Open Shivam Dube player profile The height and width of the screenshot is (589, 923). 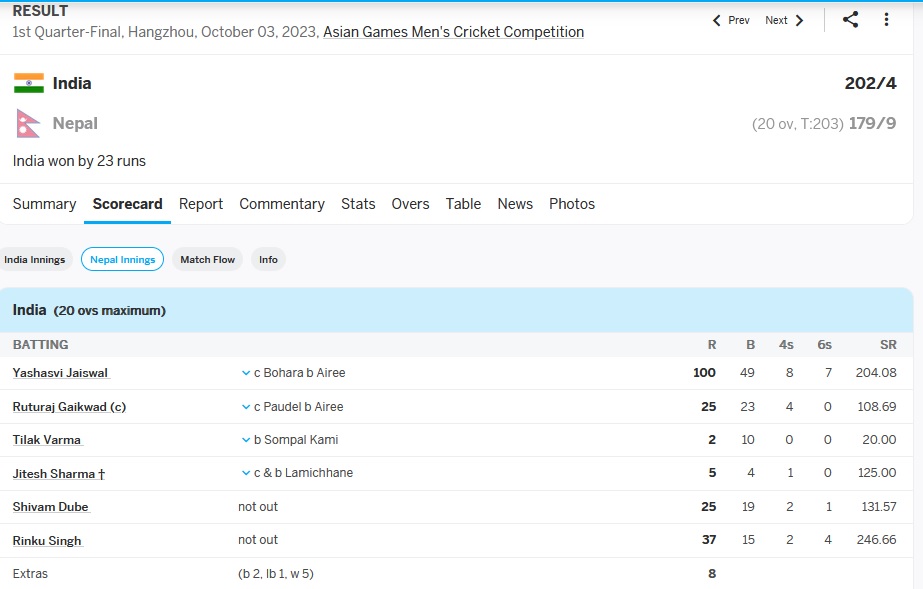pyautogui.click(x=51, y=507)
